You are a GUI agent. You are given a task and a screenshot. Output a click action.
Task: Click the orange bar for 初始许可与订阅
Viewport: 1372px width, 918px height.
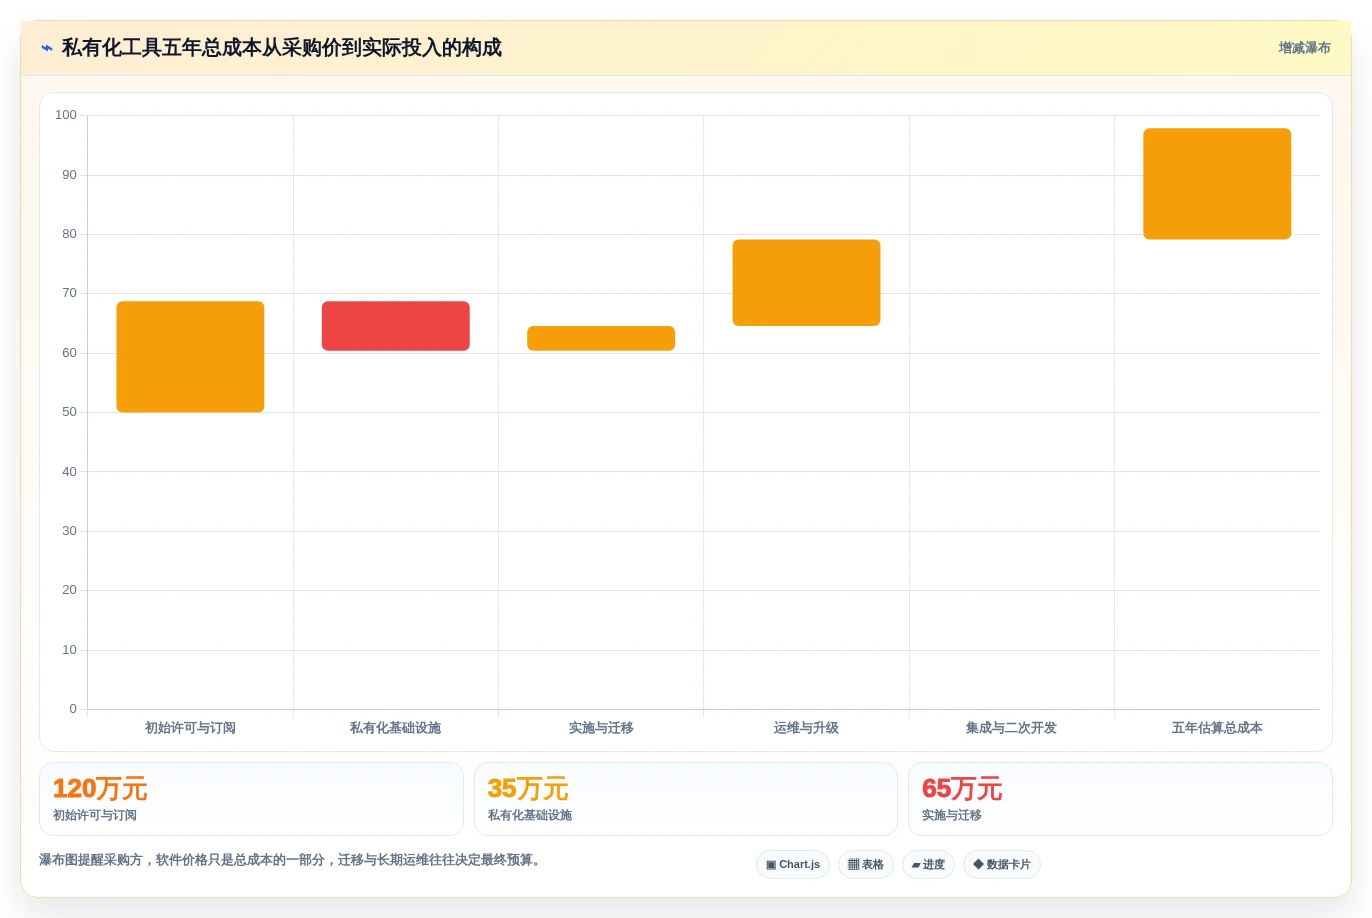(190, 357)
